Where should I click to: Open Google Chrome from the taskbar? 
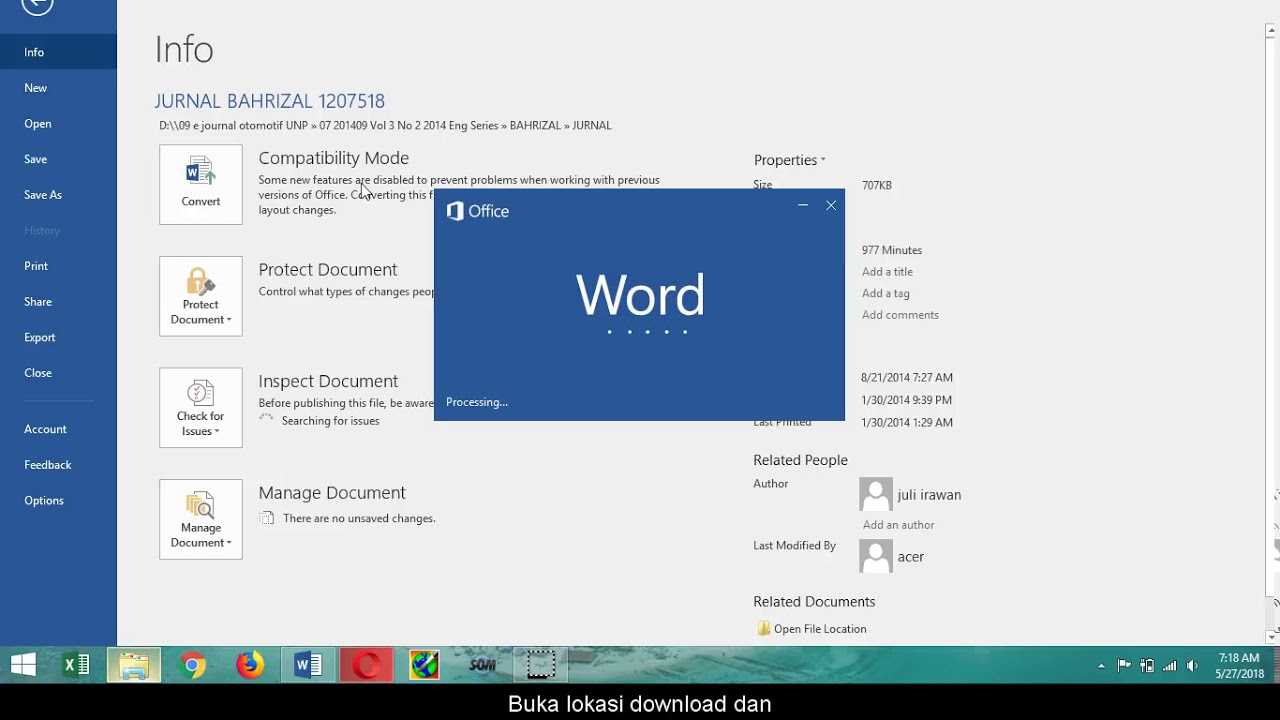coord(192,665)
